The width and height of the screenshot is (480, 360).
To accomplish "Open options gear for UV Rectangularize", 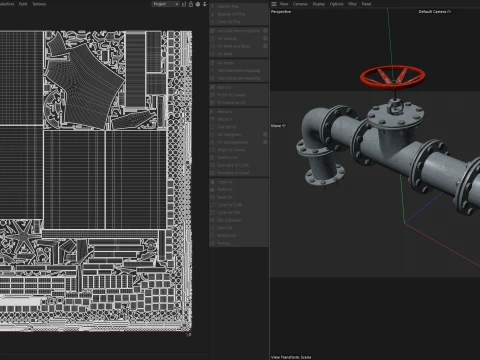I will coord(265,142).
